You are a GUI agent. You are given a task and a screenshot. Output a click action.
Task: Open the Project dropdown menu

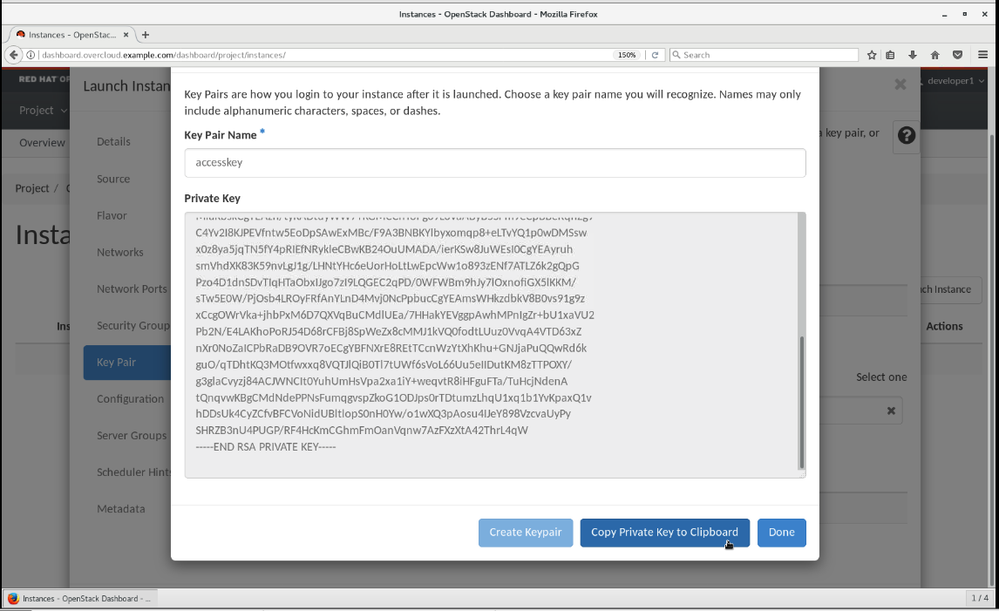[x=43, y=110]
